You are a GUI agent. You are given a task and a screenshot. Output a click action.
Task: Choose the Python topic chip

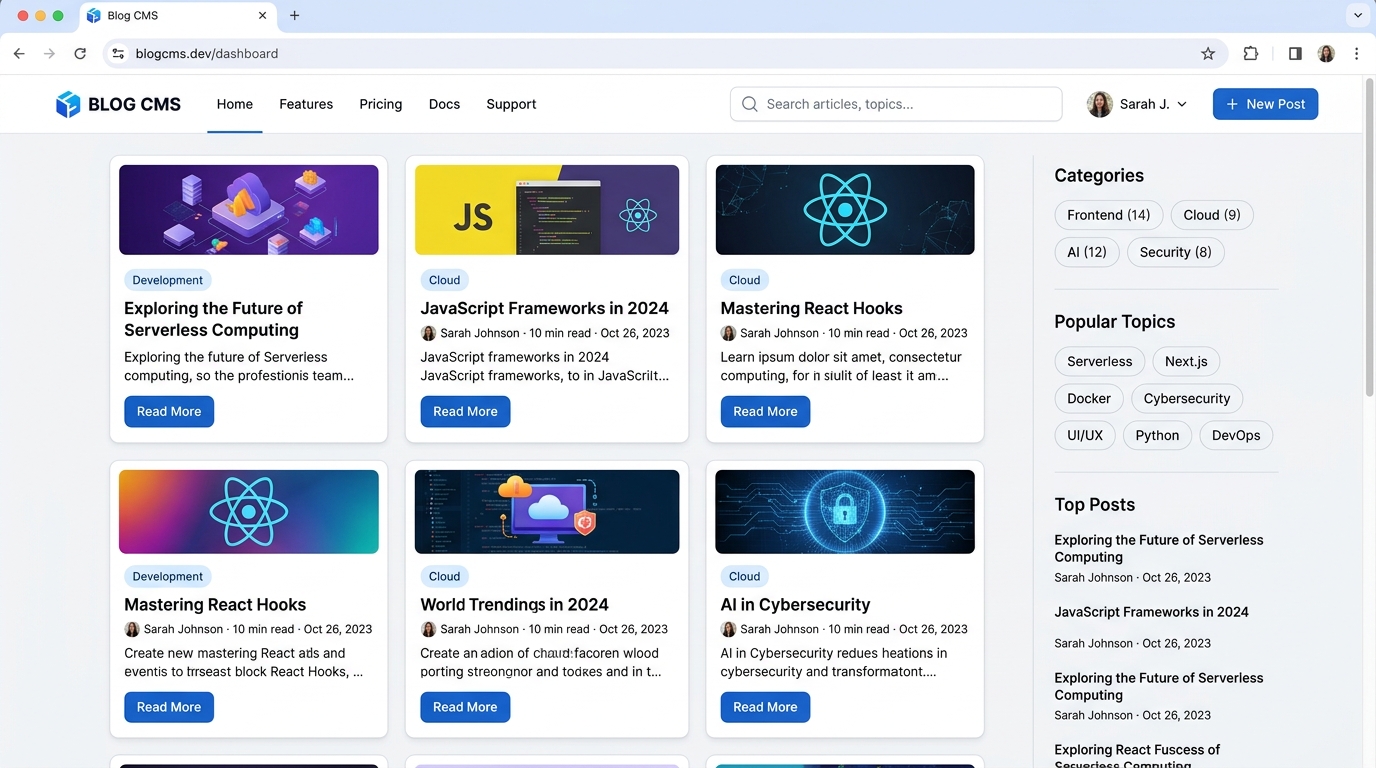coord(1157,435)
